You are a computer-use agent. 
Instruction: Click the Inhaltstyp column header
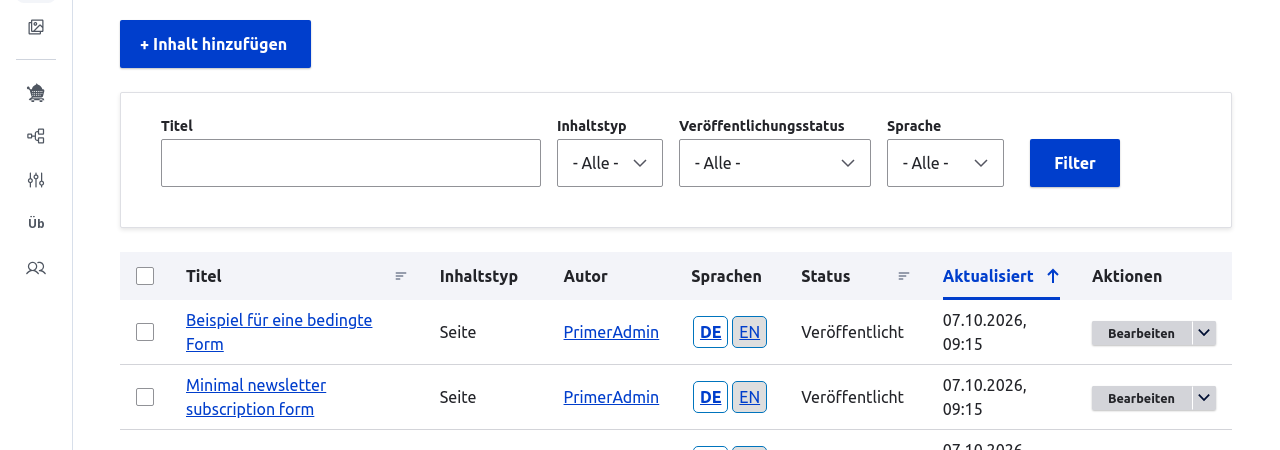pos(479,276)
